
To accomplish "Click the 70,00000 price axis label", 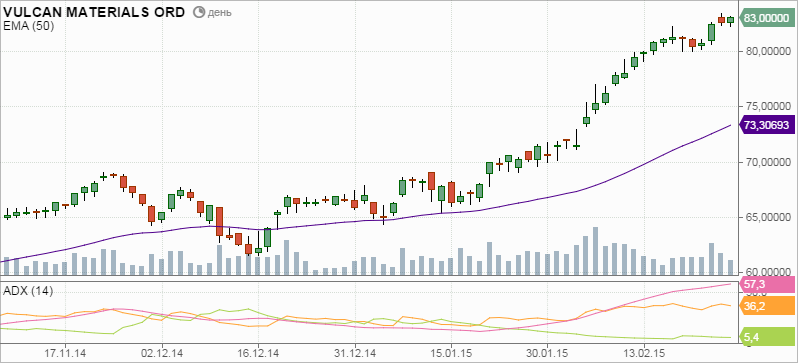I will [x=767, y=162].
